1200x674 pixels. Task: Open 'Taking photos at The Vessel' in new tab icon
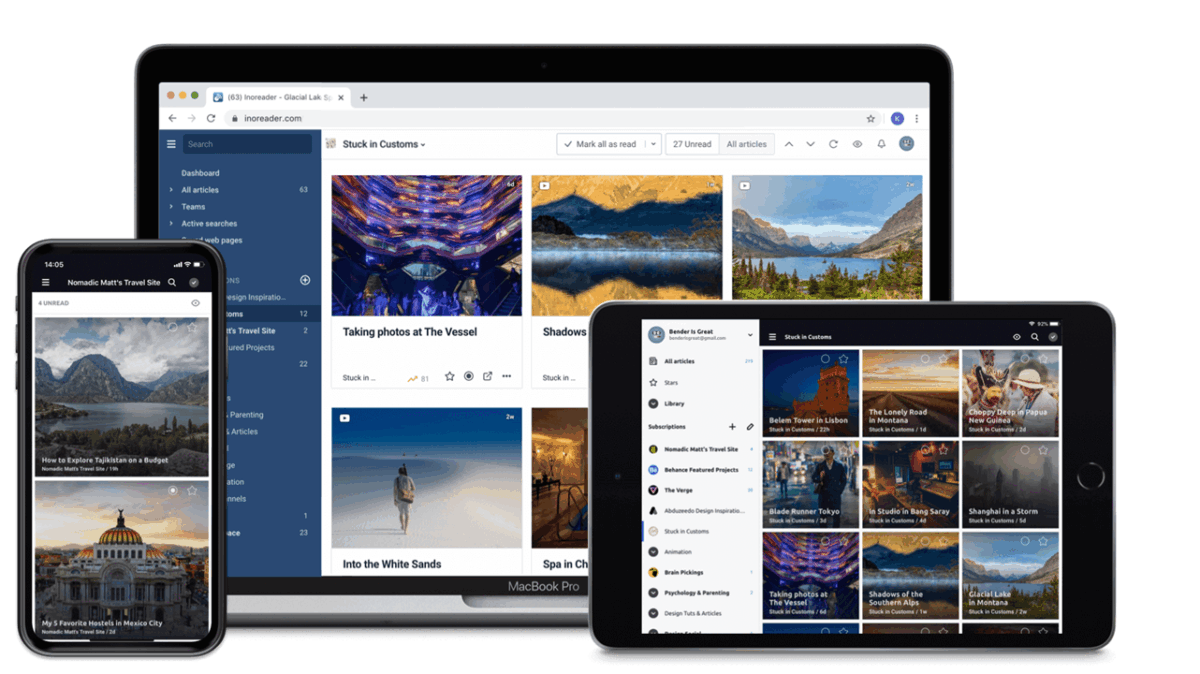487,377
